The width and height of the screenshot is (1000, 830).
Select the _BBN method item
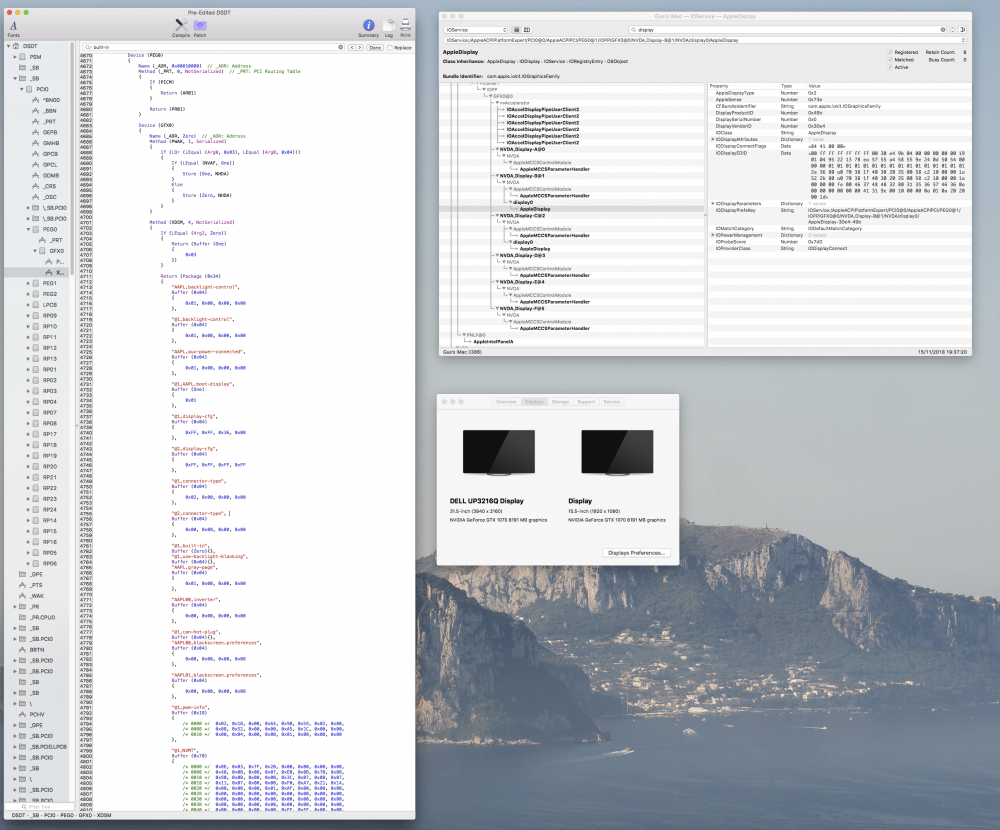tap(45, 111)
